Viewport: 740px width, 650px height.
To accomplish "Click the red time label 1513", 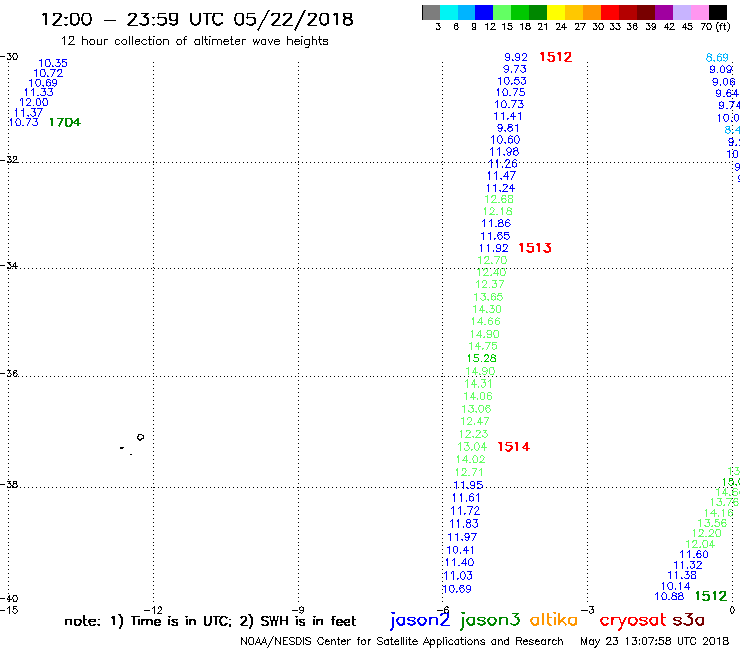I will 535,248.
